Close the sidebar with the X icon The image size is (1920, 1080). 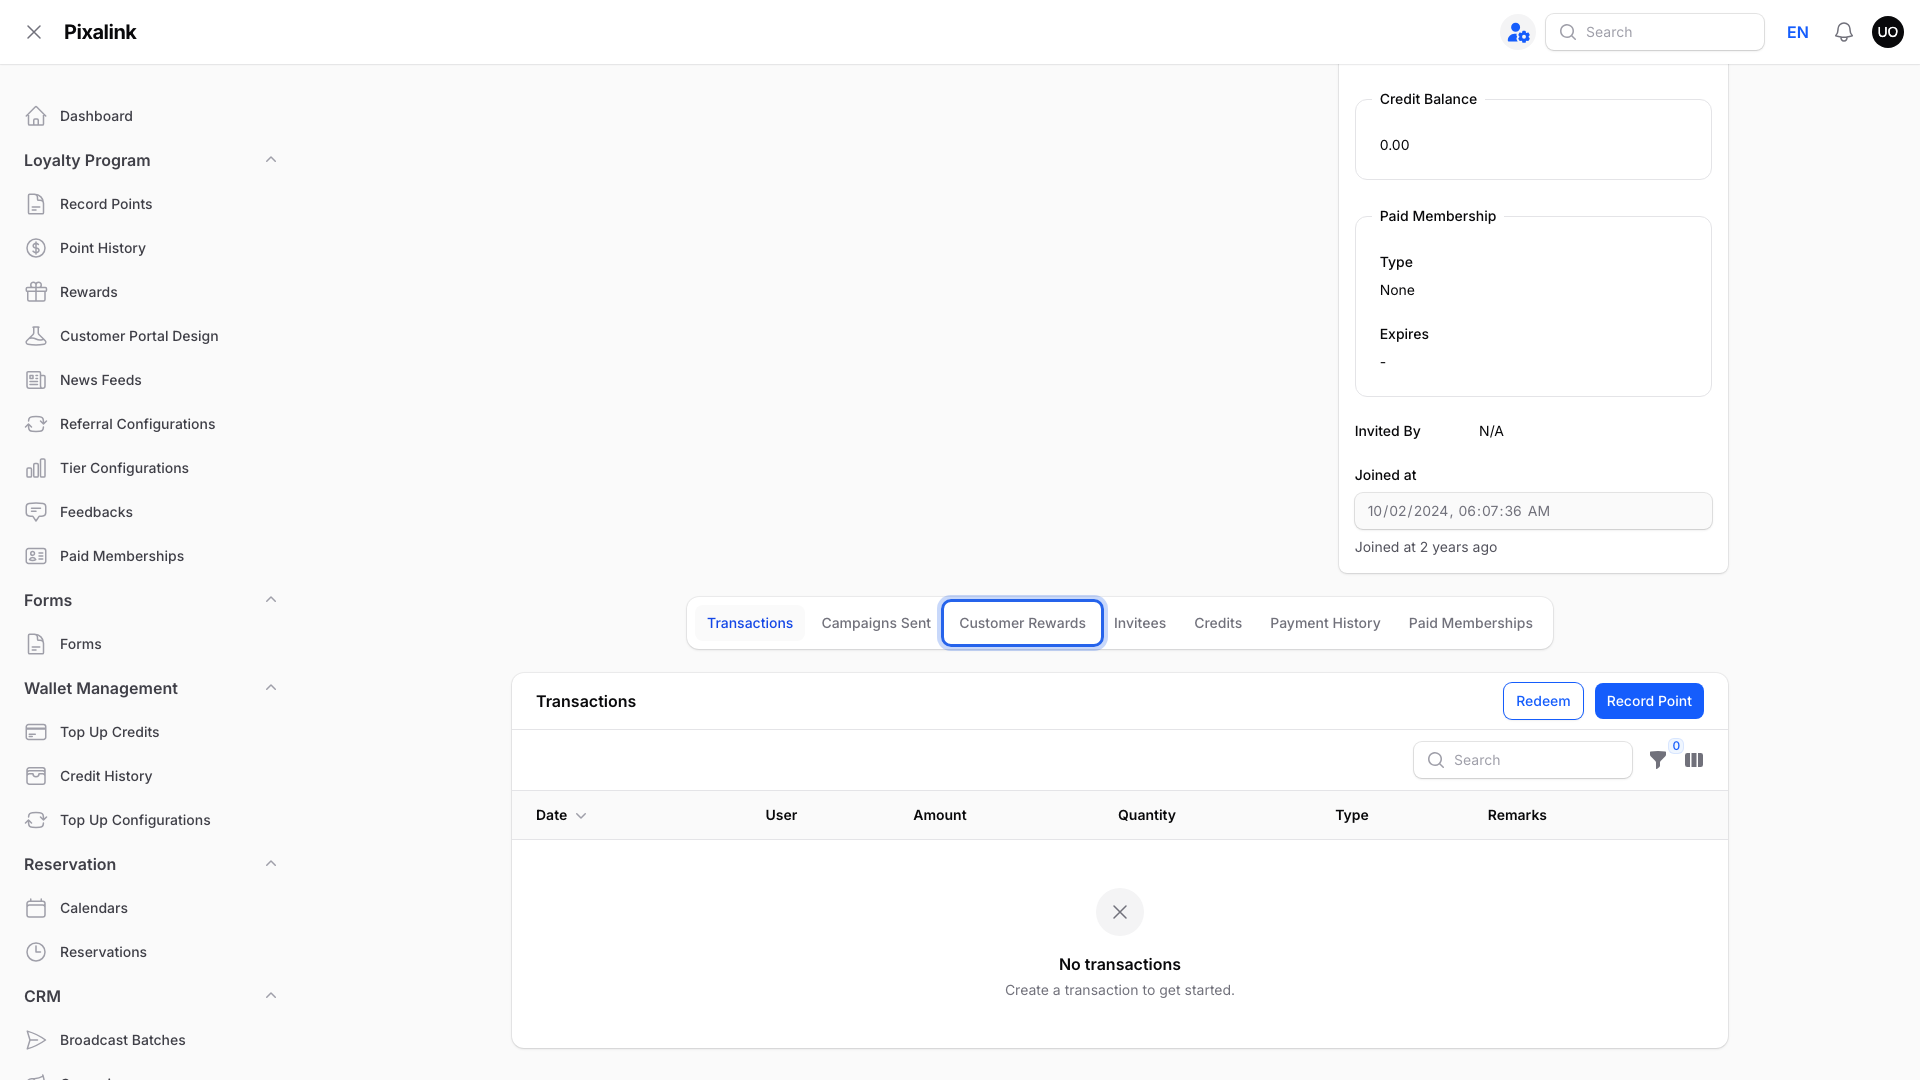point(34,32)
